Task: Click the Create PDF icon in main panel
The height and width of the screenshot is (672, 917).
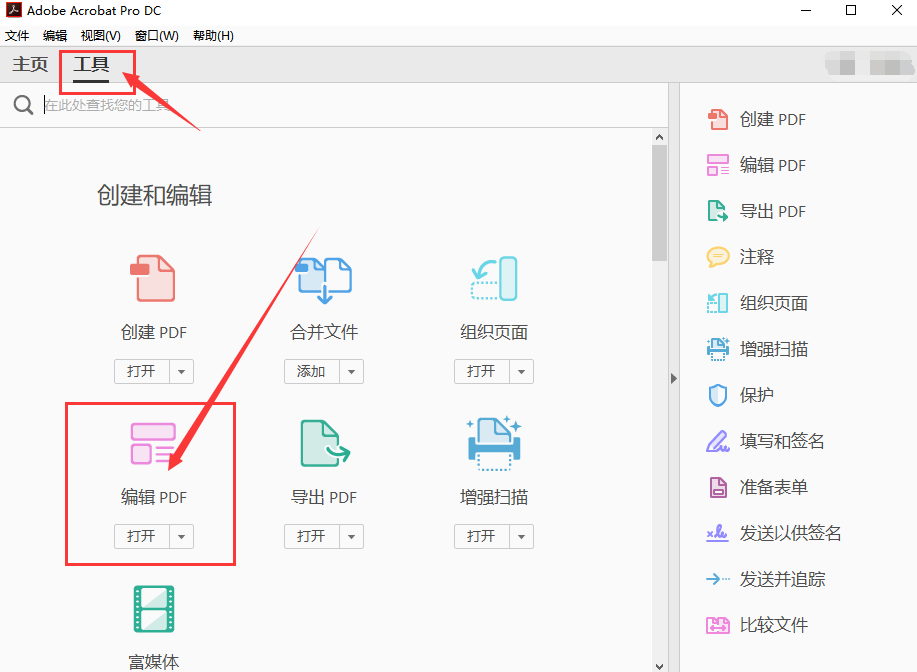Action: click(x=153, y=278)
